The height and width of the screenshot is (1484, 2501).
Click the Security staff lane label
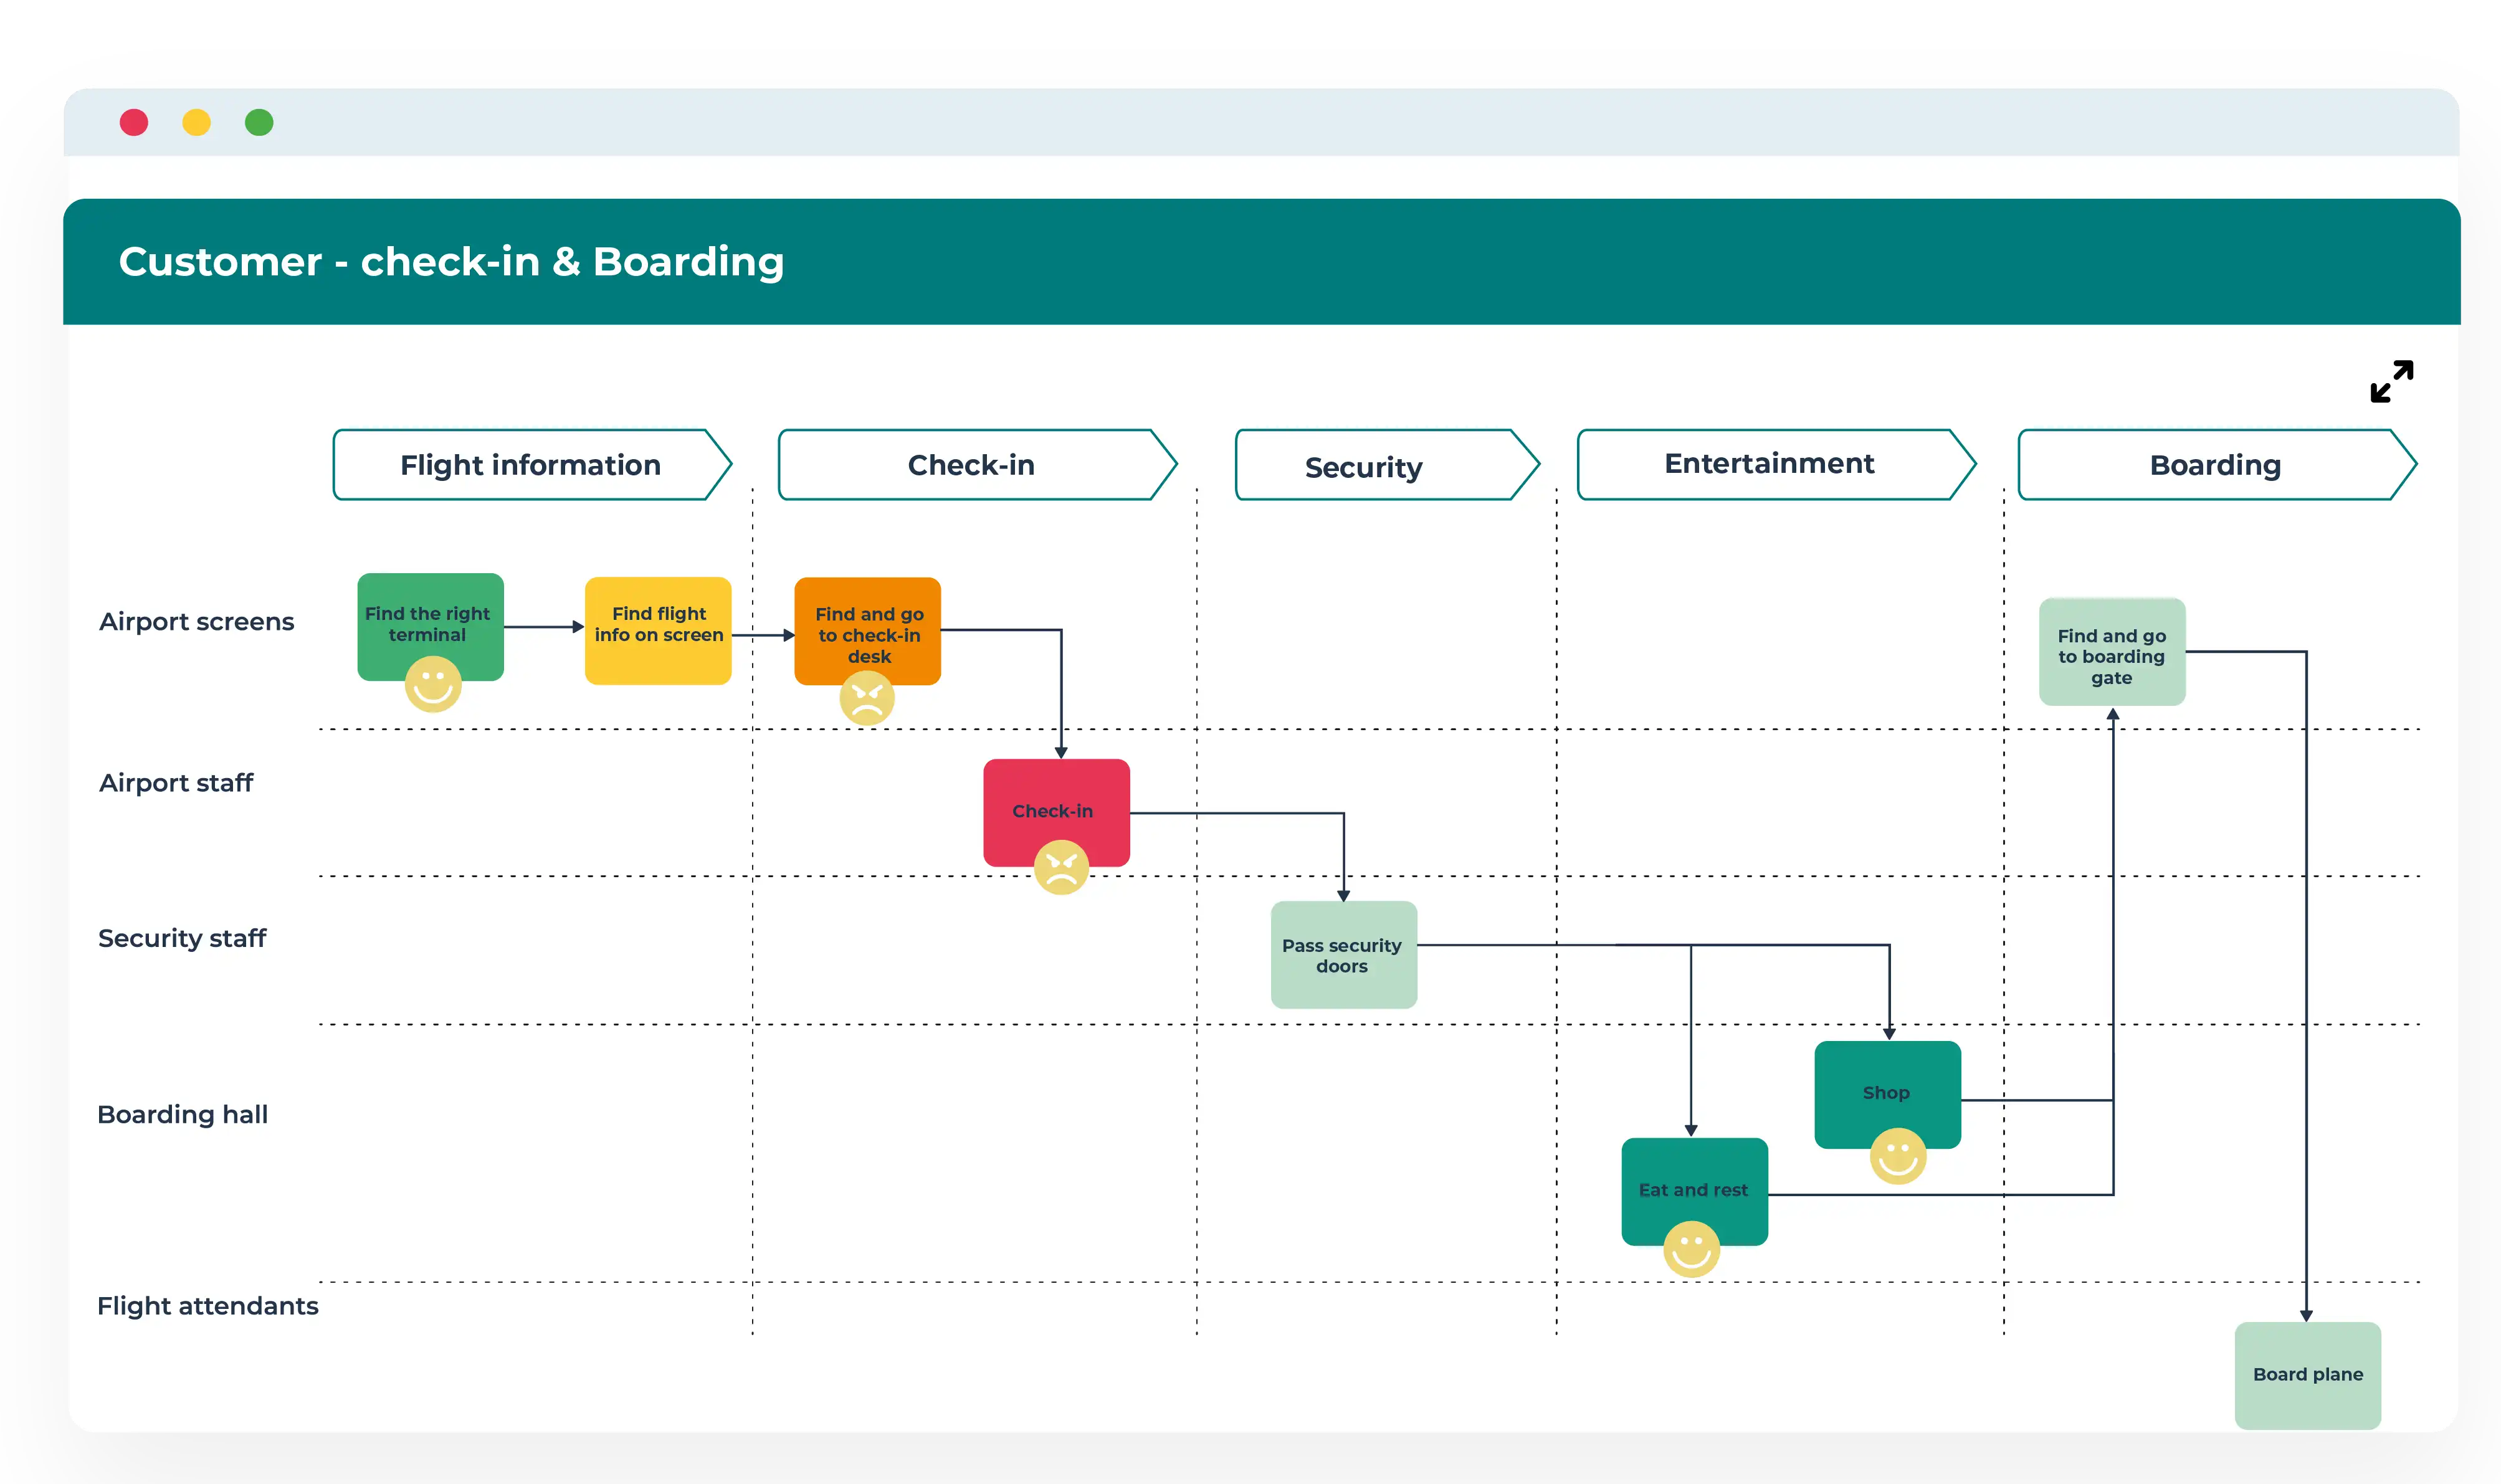pos(181,938)
